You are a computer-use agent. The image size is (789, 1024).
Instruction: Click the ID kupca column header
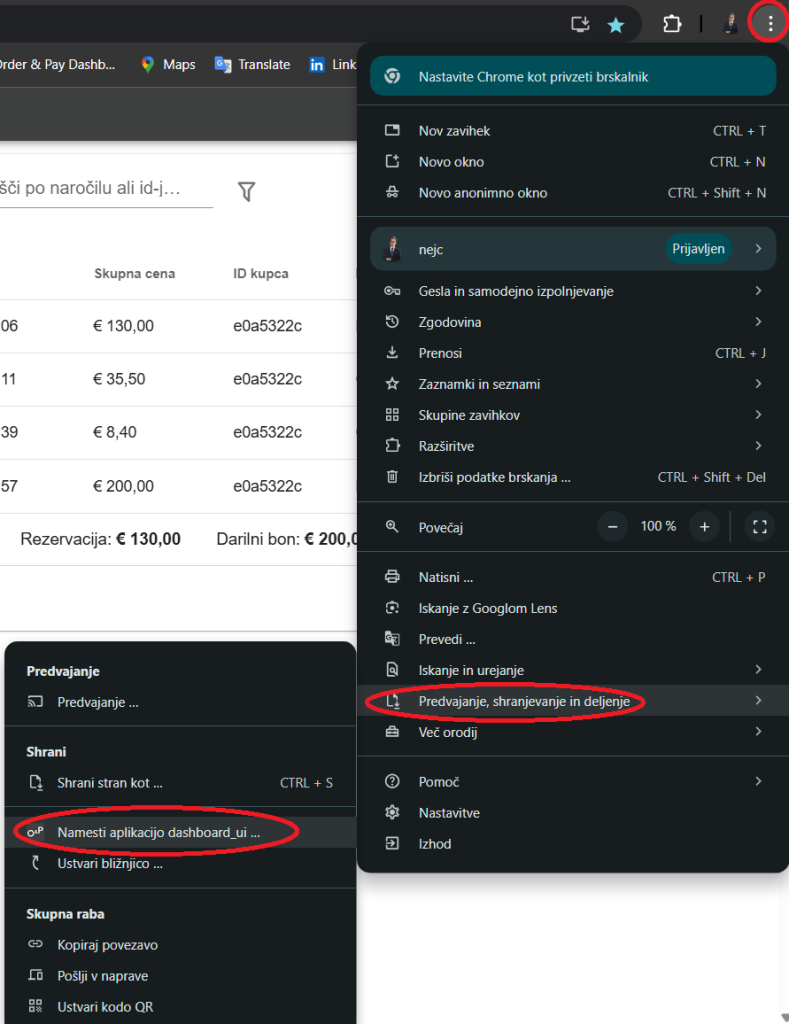click(261, 274)
